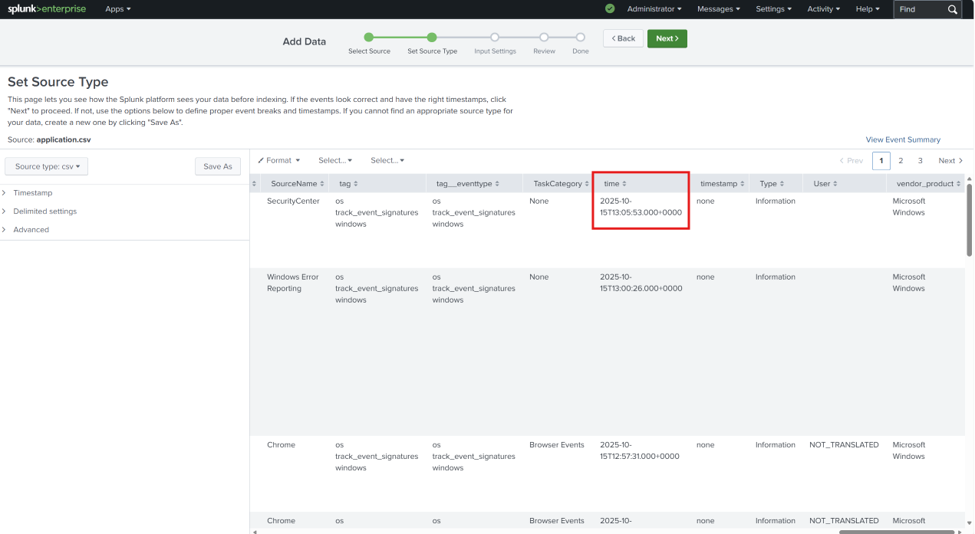Click Next in the table pagination
Screen dimensions: 975x534
pyautogui.click(x=950, y=160)
